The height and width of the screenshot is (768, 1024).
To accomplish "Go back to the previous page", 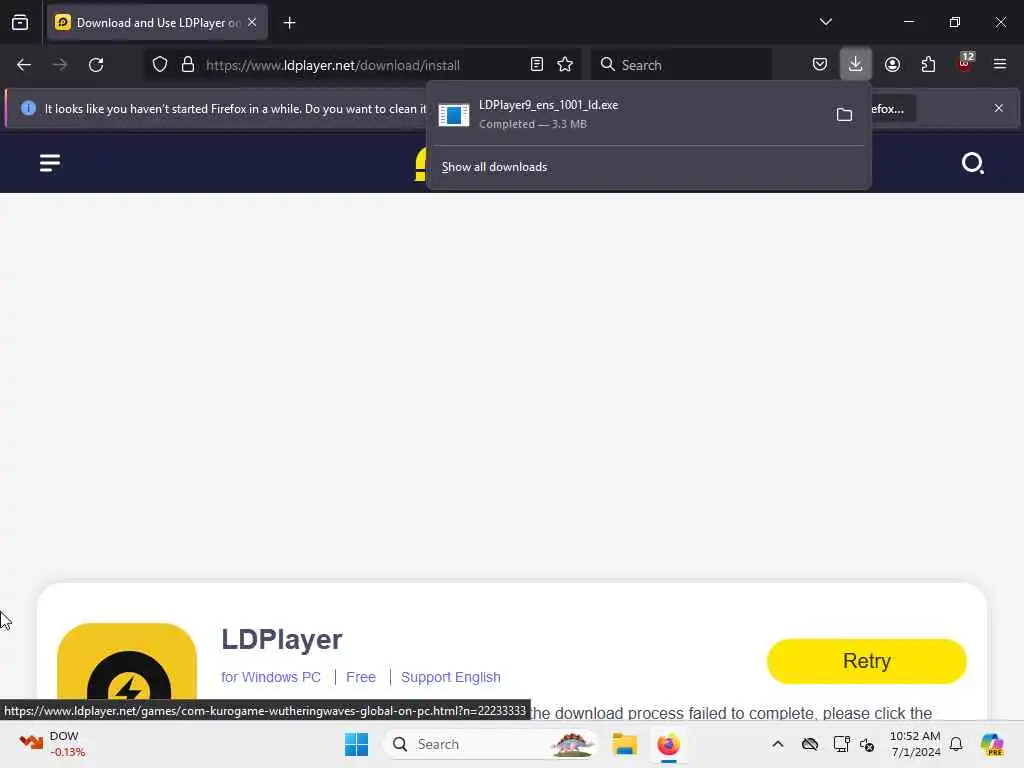I will [24, 65].
